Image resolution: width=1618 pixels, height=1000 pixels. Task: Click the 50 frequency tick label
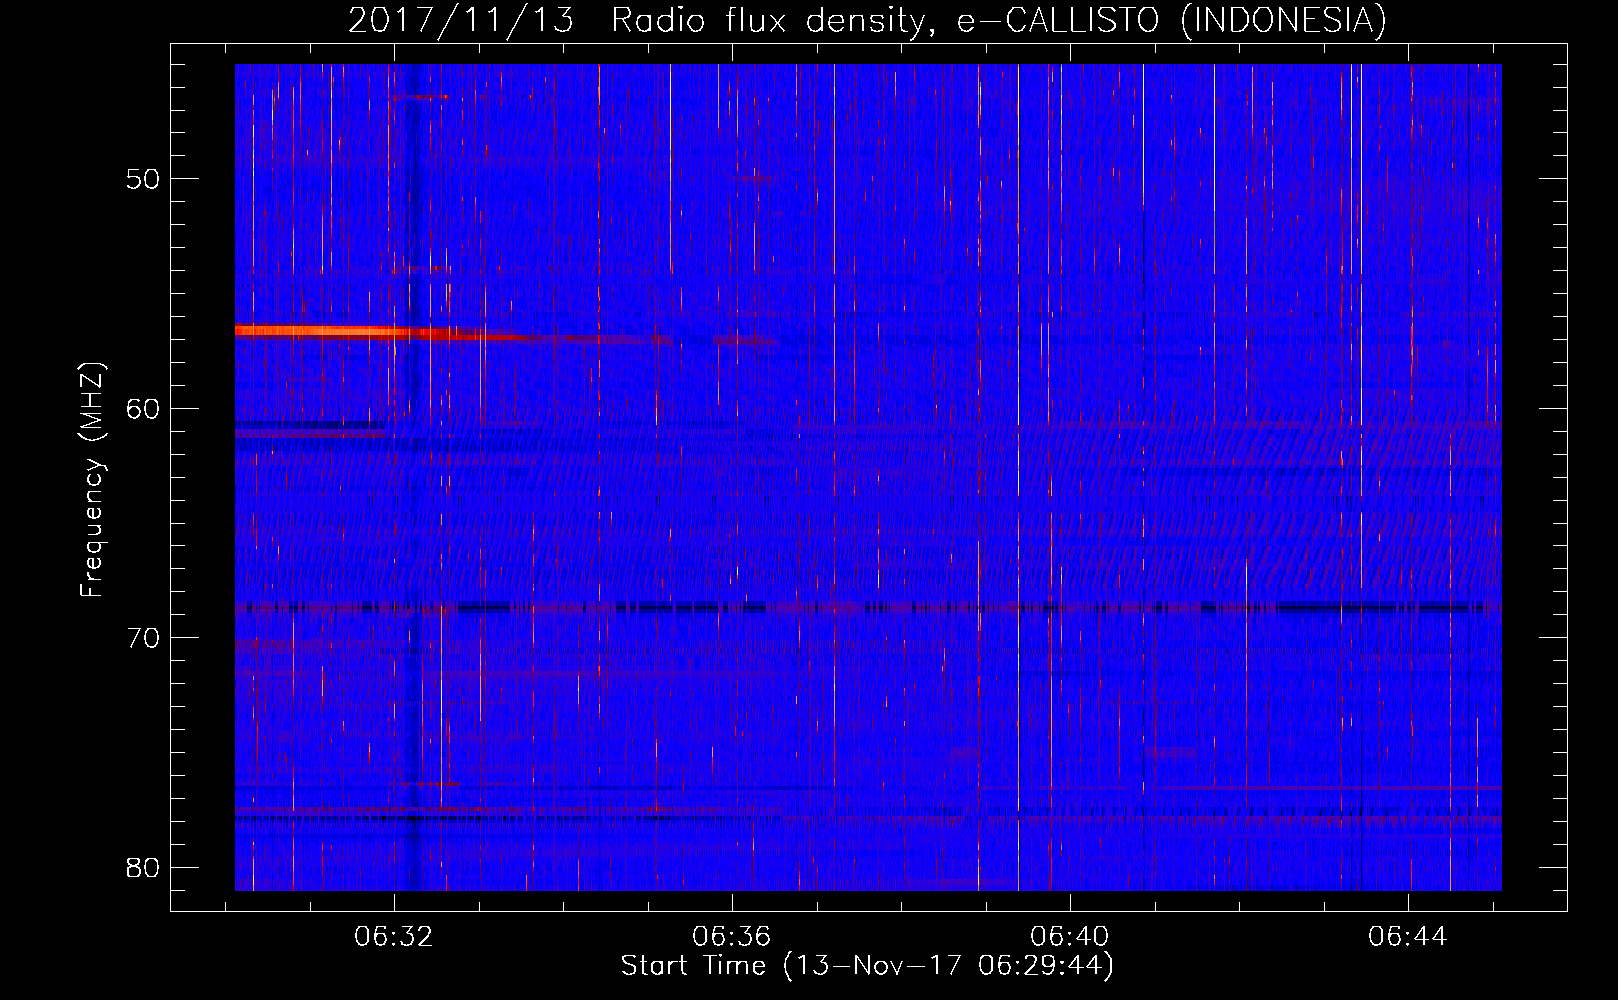point(144,179)
